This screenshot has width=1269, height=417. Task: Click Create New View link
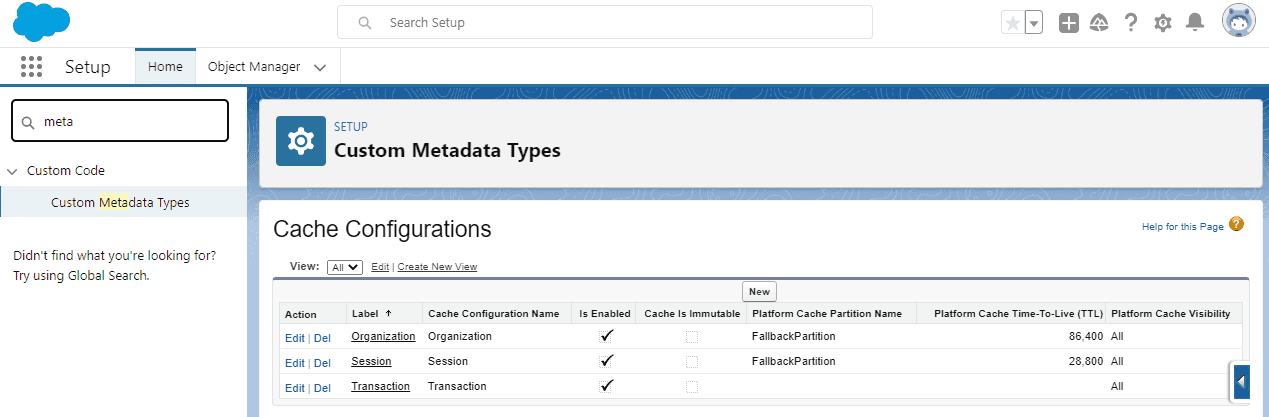coord(437,267)
